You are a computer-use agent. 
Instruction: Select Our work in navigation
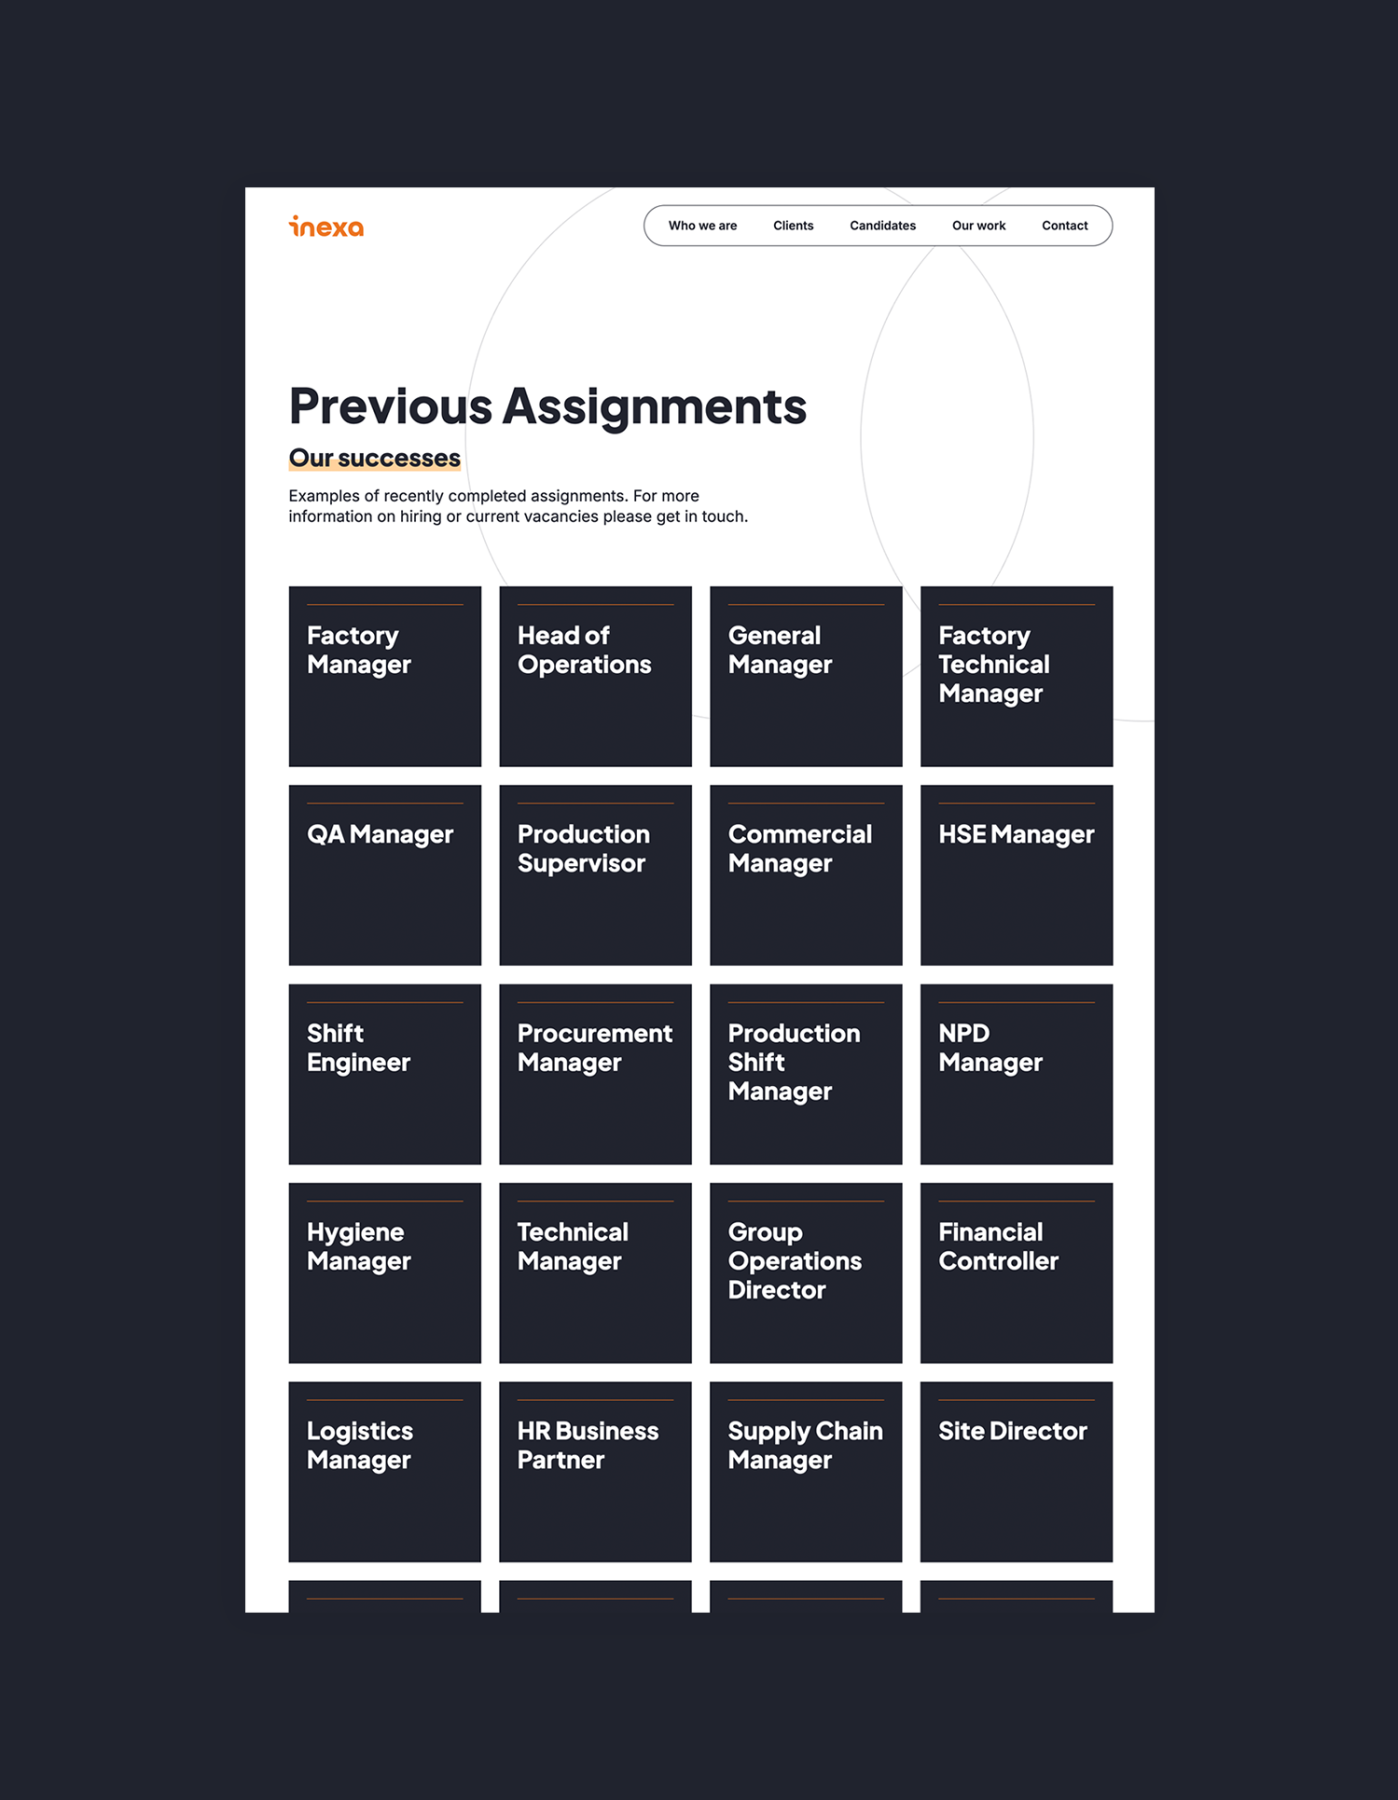pos(978,226)
